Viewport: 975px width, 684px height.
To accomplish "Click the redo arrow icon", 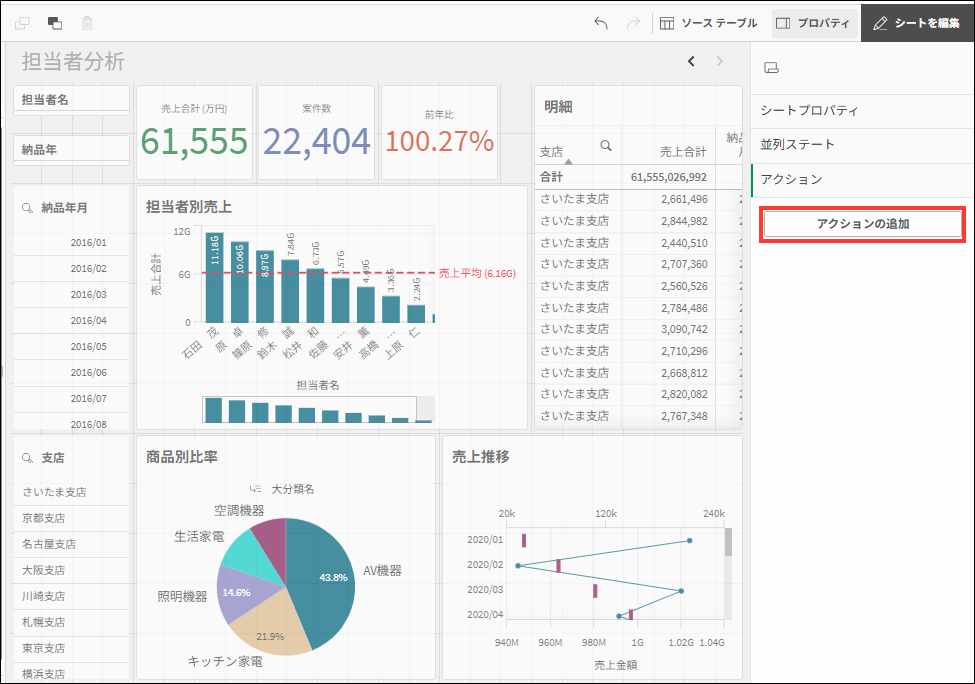I will (x=632, y=23).
